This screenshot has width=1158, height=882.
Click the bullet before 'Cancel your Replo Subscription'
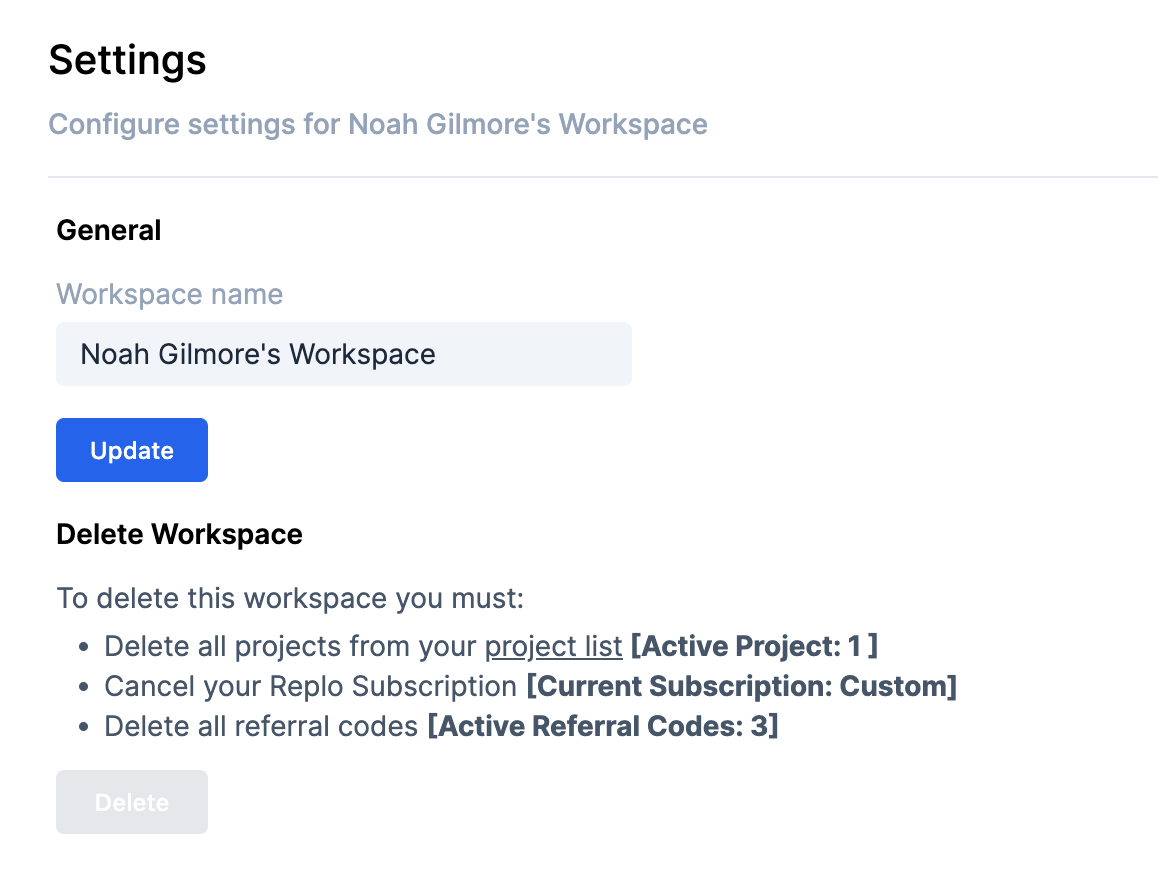point(86,687)
